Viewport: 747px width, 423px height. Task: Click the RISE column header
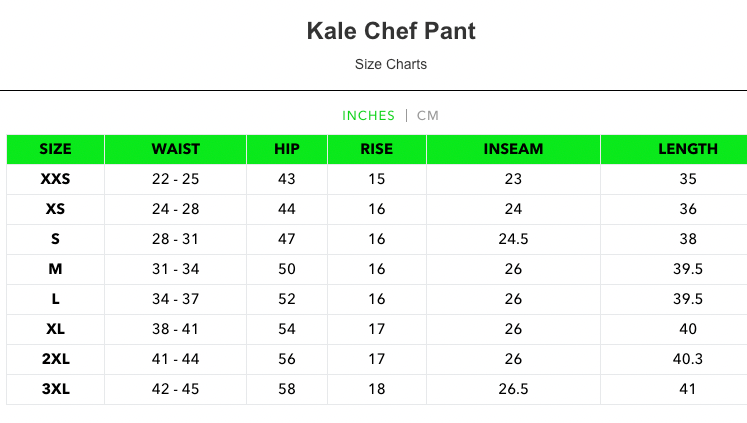coord(376,149)
